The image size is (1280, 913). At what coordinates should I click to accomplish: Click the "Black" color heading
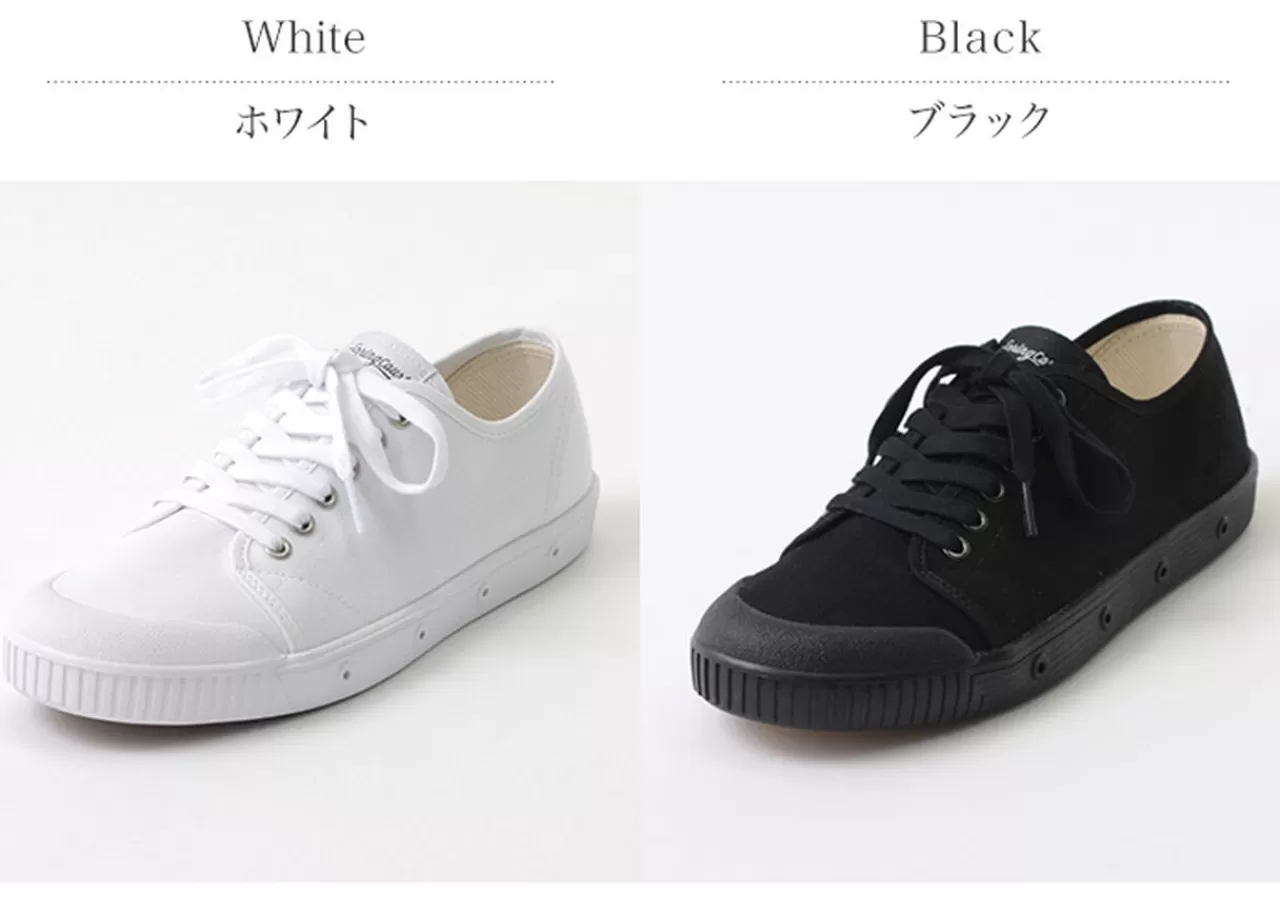tap(980, 38)
